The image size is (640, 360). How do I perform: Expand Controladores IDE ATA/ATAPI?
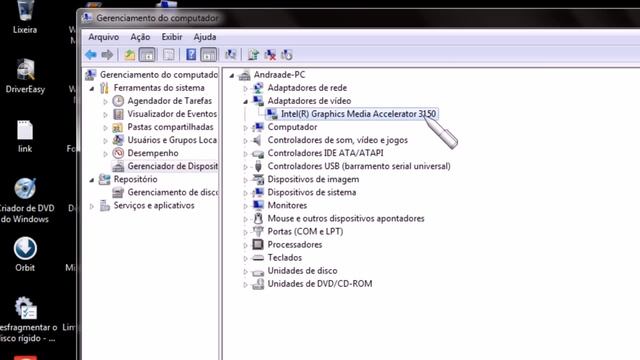coord(245,154)
